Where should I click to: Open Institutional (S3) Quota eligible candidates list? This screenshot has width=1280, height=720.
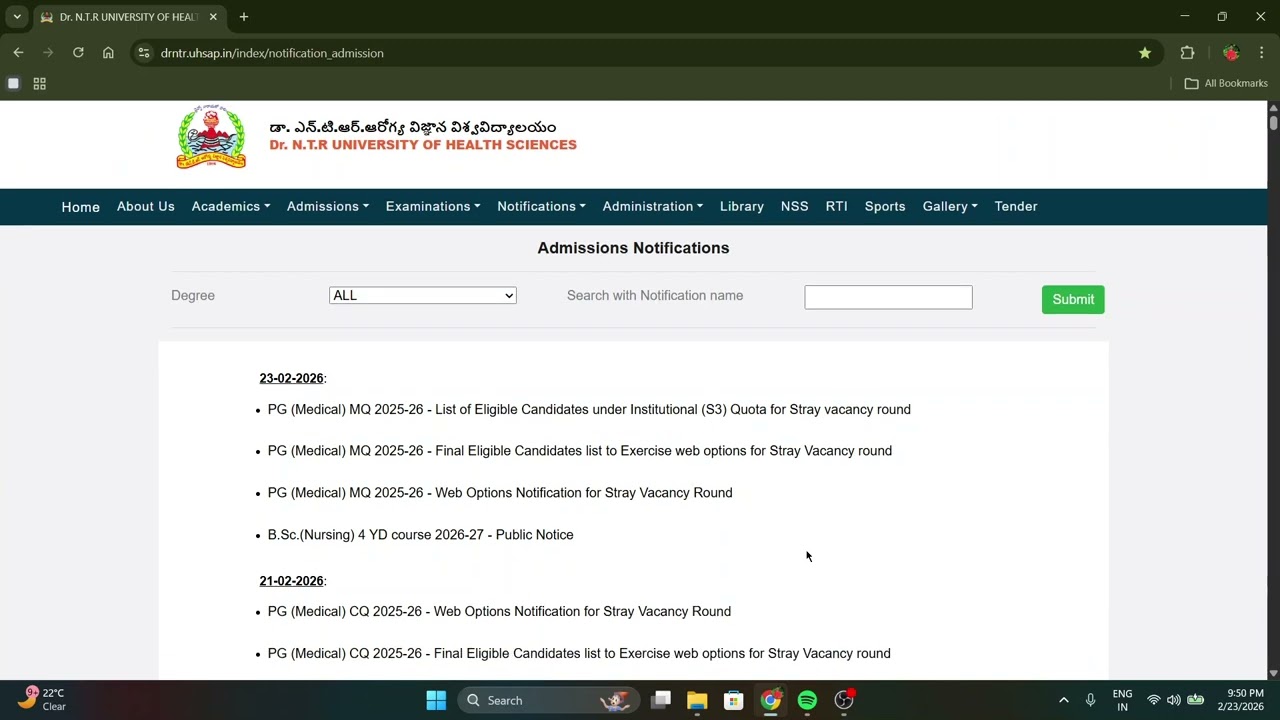pyautogui.click(x=589, y=409)
